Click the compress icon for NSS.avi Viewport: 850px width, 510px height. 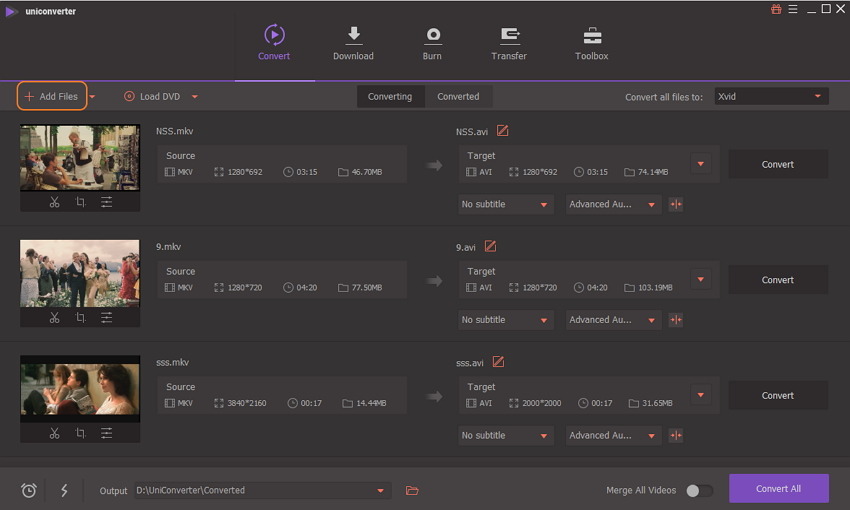point(675,204)
